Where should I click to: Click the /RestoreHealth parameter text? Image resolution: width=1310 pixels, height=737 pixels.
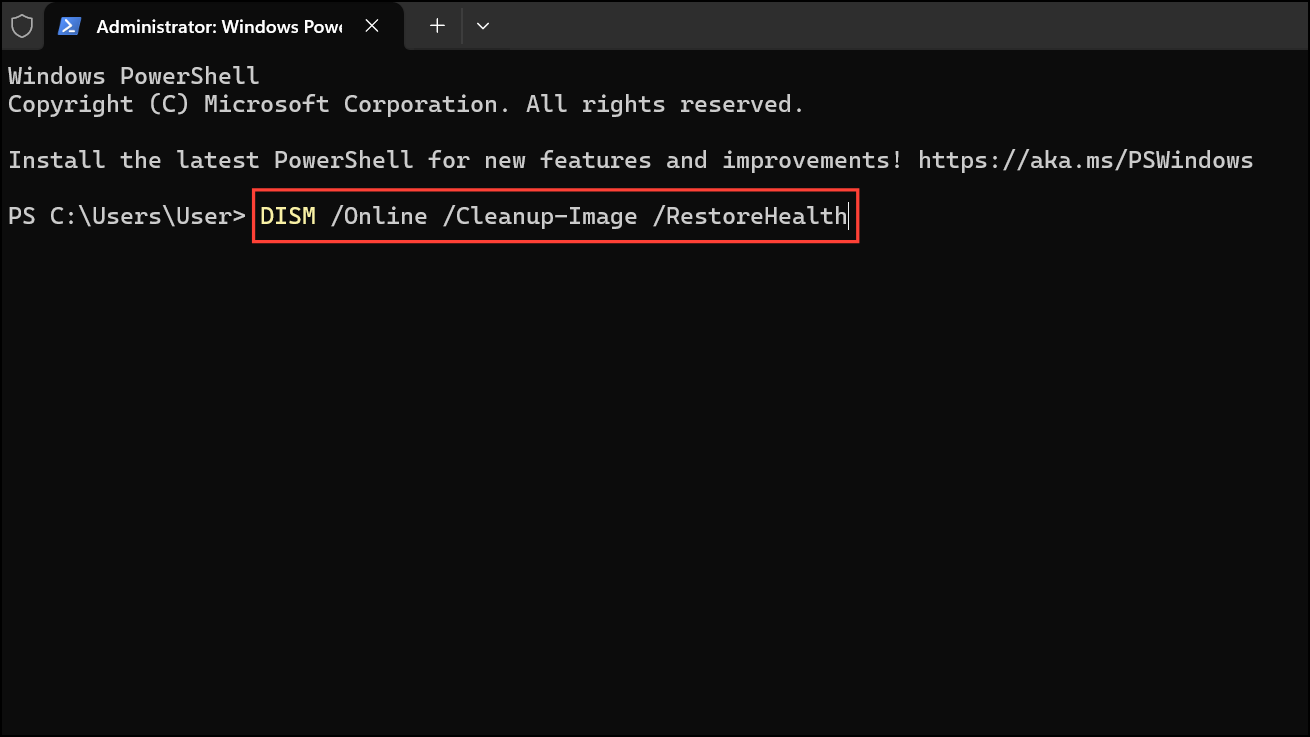749,216
